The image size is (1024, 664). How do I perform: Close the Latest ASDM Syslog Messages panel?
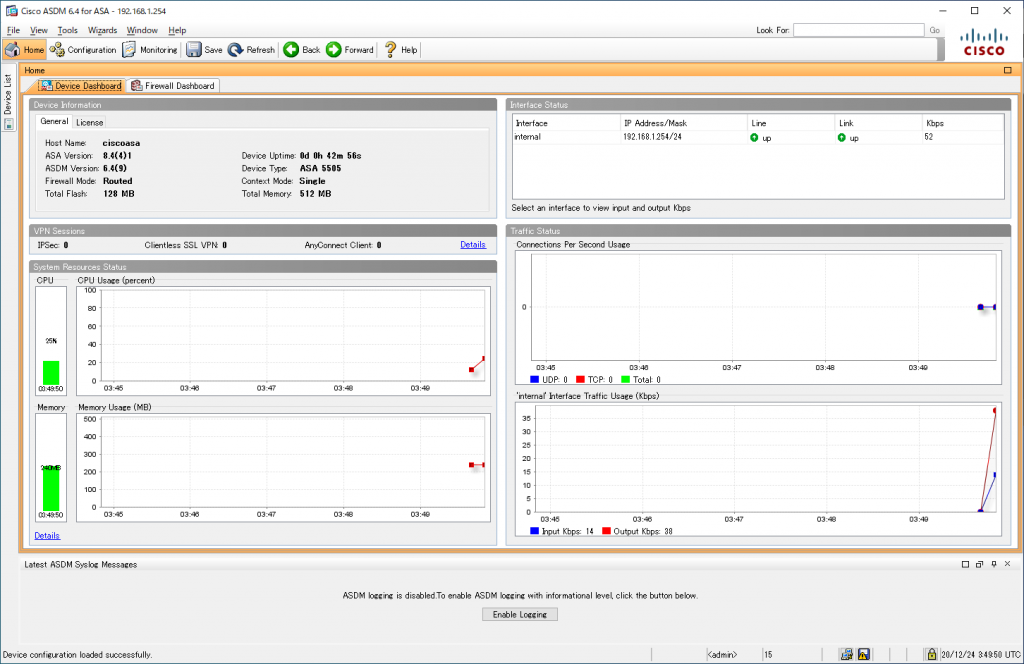pos(1008,563)
